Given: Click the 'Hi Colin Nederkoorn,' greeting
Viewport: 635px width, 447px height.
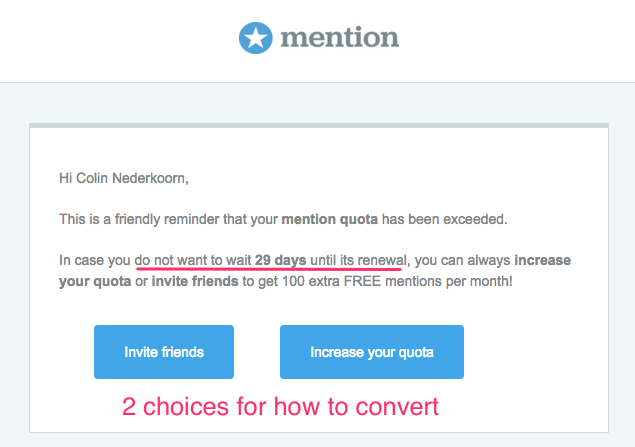Looking at the screenshot, I should pos(124,178).
